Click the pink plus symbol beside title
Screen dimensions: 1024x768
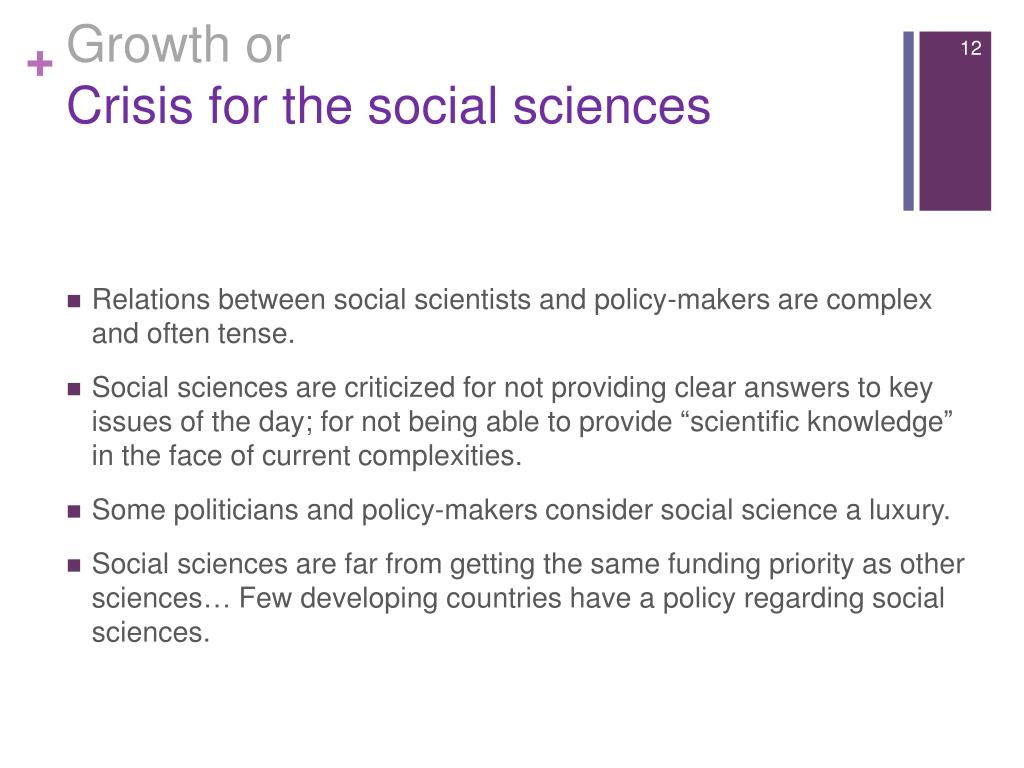coord(40,64)
